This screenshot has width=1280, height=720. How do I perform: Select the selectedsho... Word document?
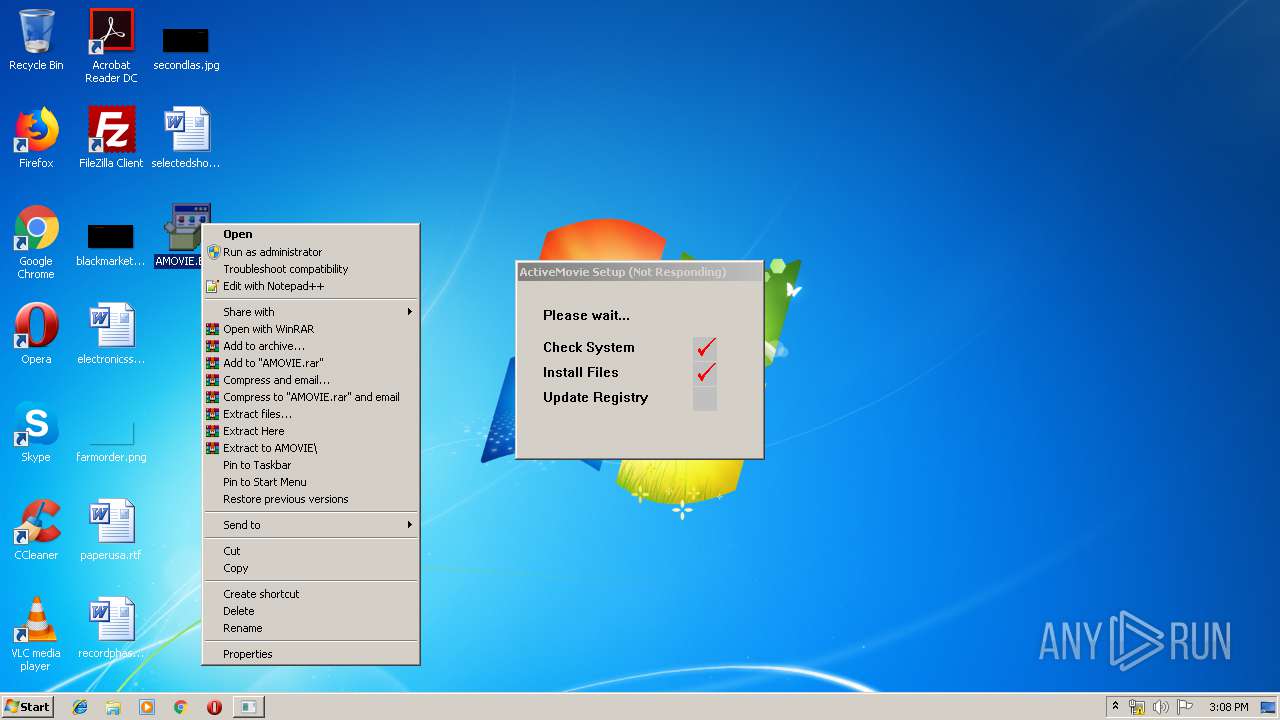click(186, 138)
